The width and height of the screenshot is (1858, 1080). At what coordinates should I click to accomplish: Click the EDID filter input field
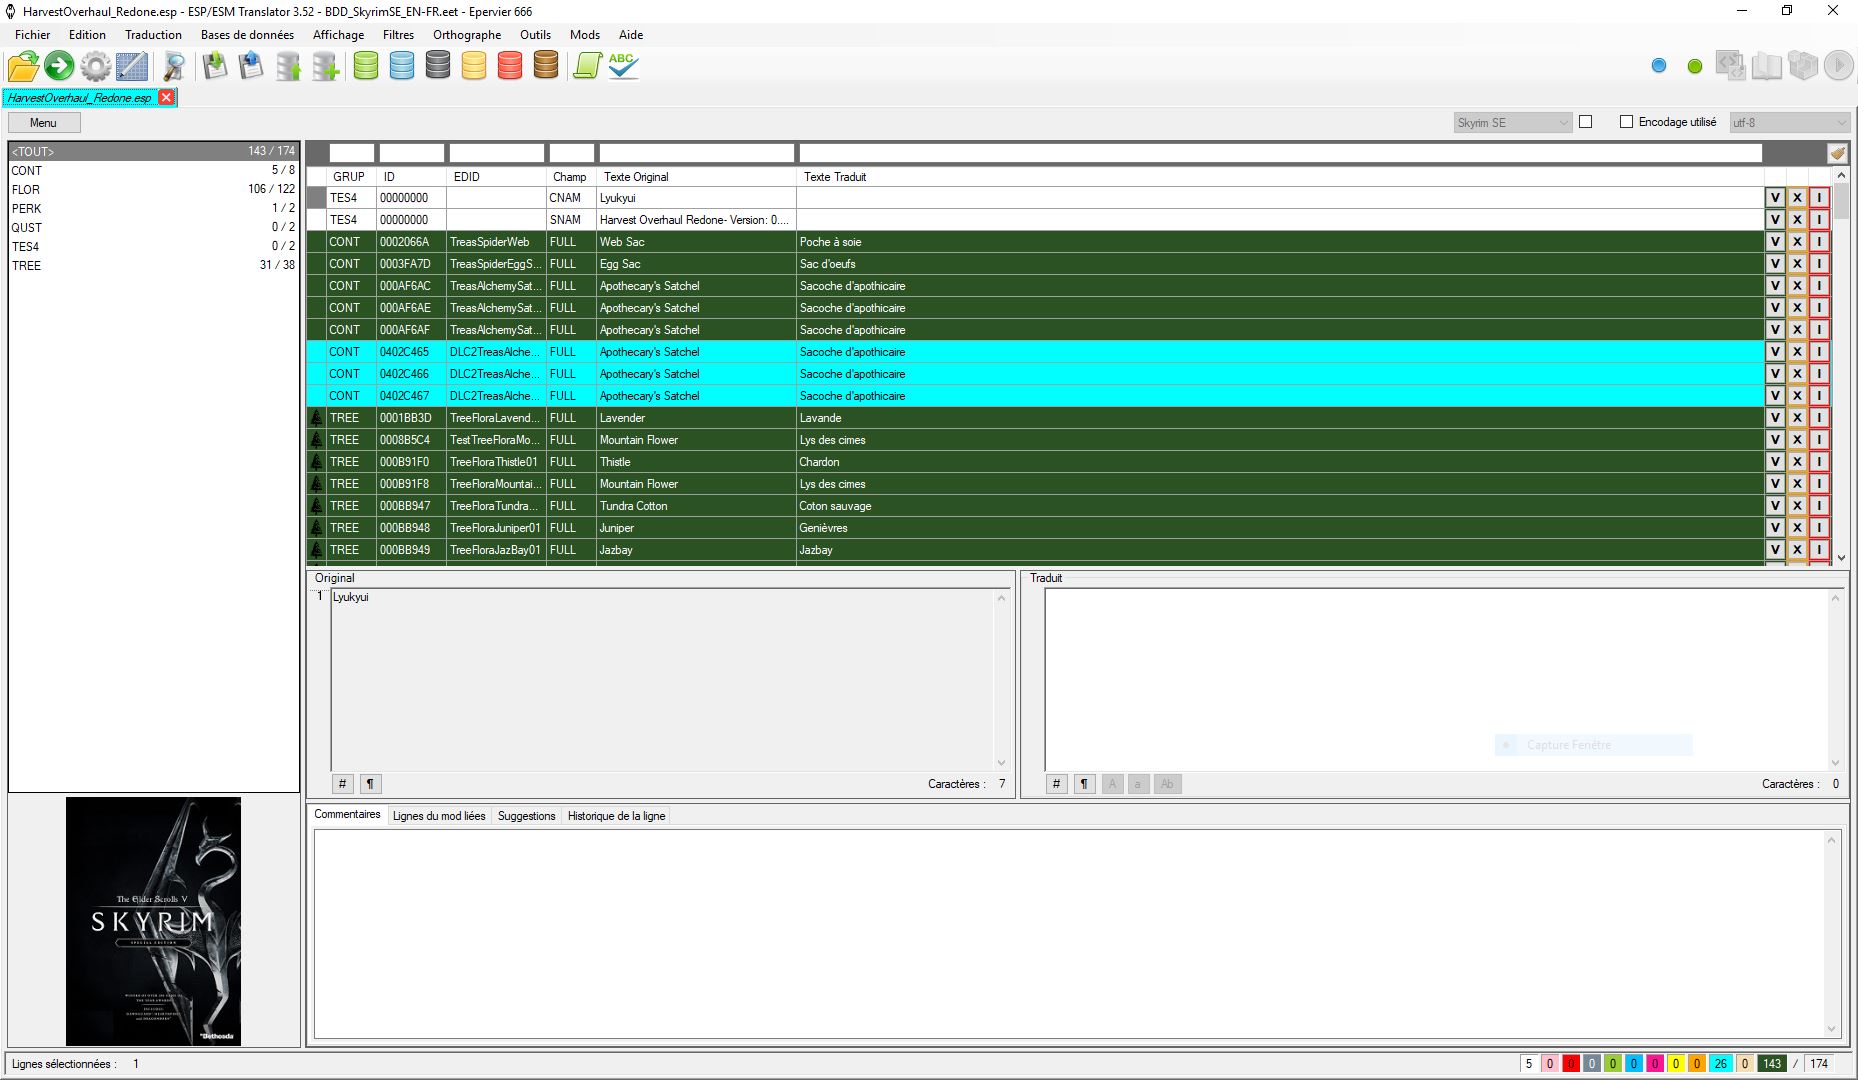(x=496, y=153)
